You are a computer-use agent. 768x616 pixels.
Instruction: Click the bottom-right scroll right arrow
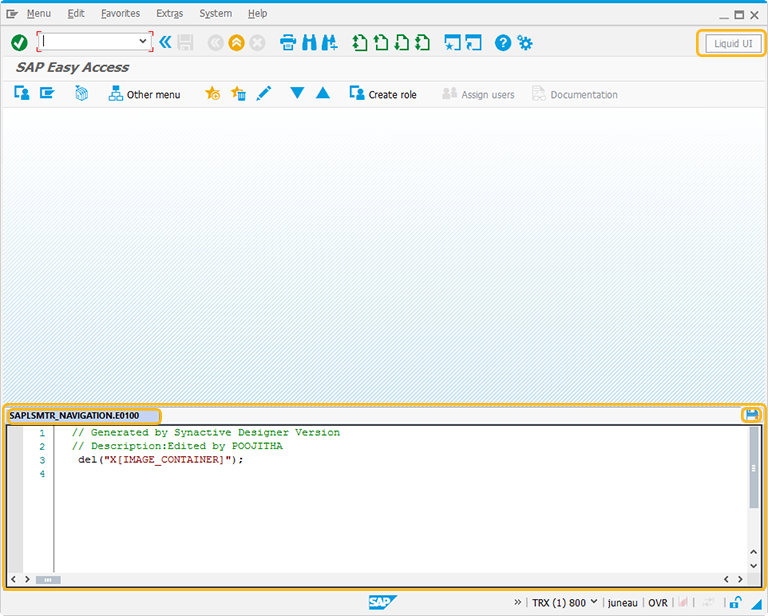point(740,579)
